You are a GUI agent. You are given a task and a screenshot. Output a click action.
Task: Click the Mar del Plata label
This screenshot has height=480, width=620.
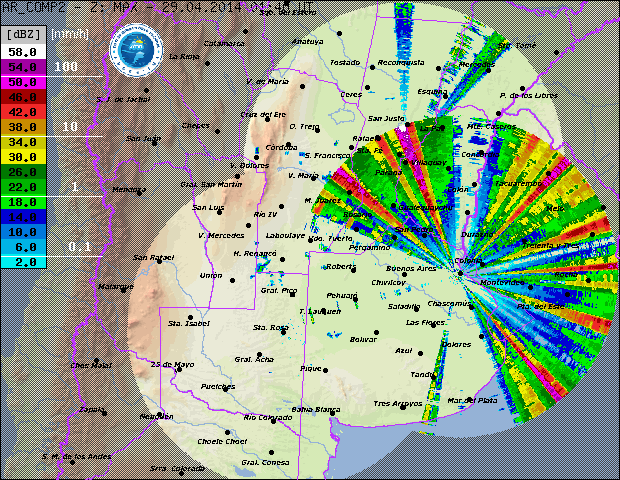pyautogui.click(x=472, y=400)
